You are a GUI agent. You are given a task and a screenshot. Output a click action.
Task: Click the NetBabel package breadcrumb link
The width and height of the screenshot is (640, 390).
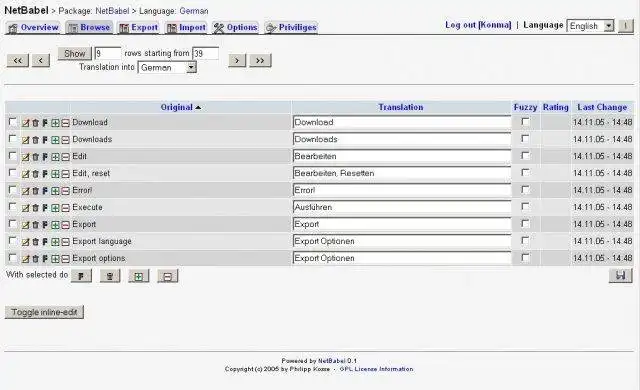(112, 11)
